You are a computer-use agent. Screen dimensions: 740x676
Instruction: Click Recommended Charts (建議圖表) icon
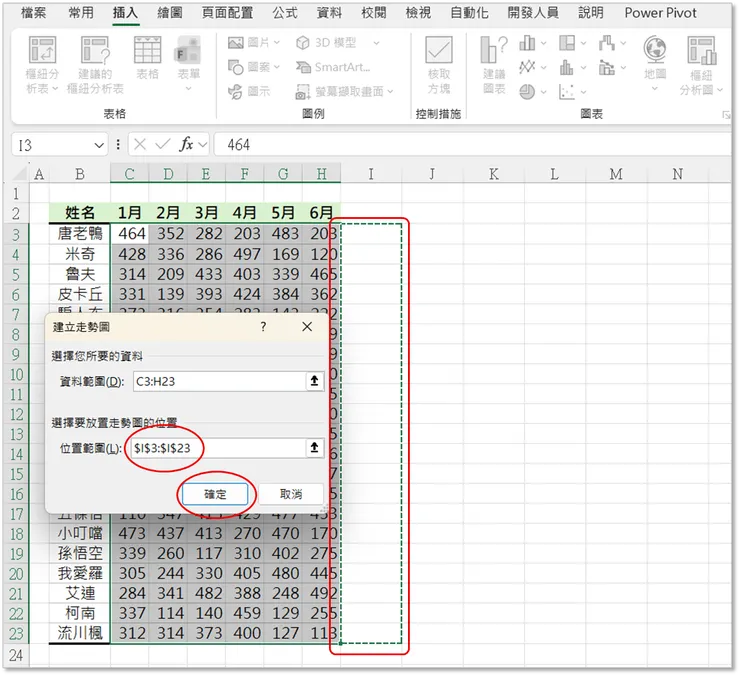(494, 50)
